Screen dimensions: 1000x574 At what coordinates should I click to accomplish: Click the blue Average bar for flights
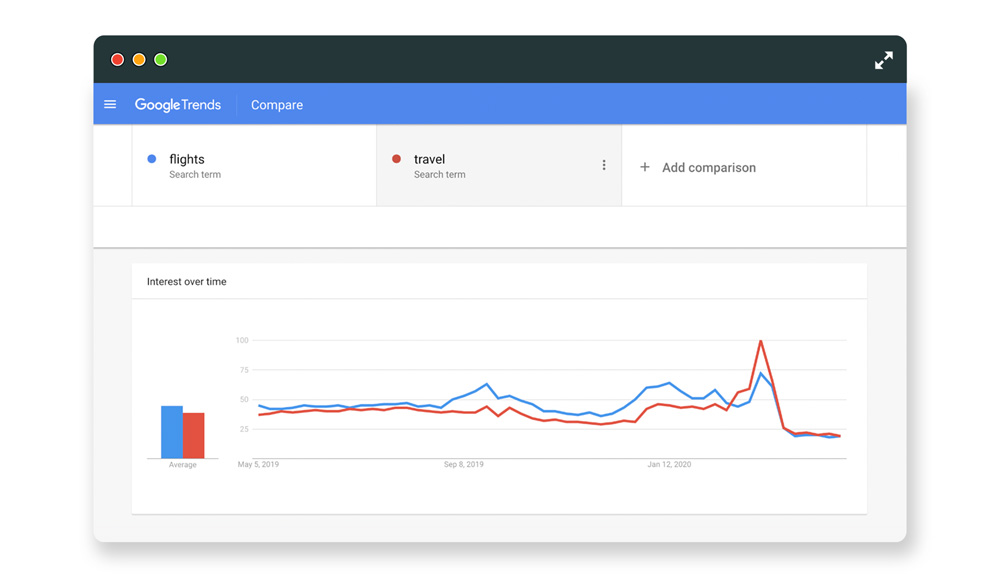(x=172, y=432)
